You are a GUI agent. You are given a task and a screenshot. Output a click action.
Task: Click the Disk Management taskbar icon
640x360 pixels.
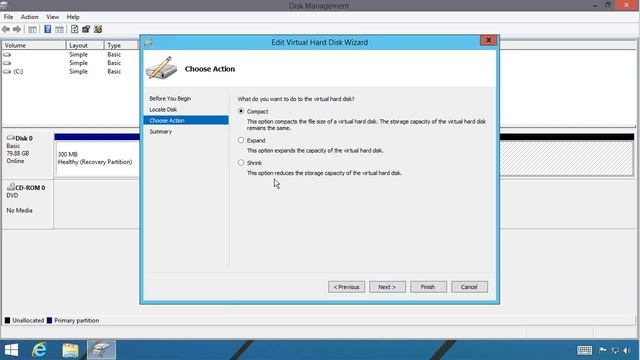point(101,350)
